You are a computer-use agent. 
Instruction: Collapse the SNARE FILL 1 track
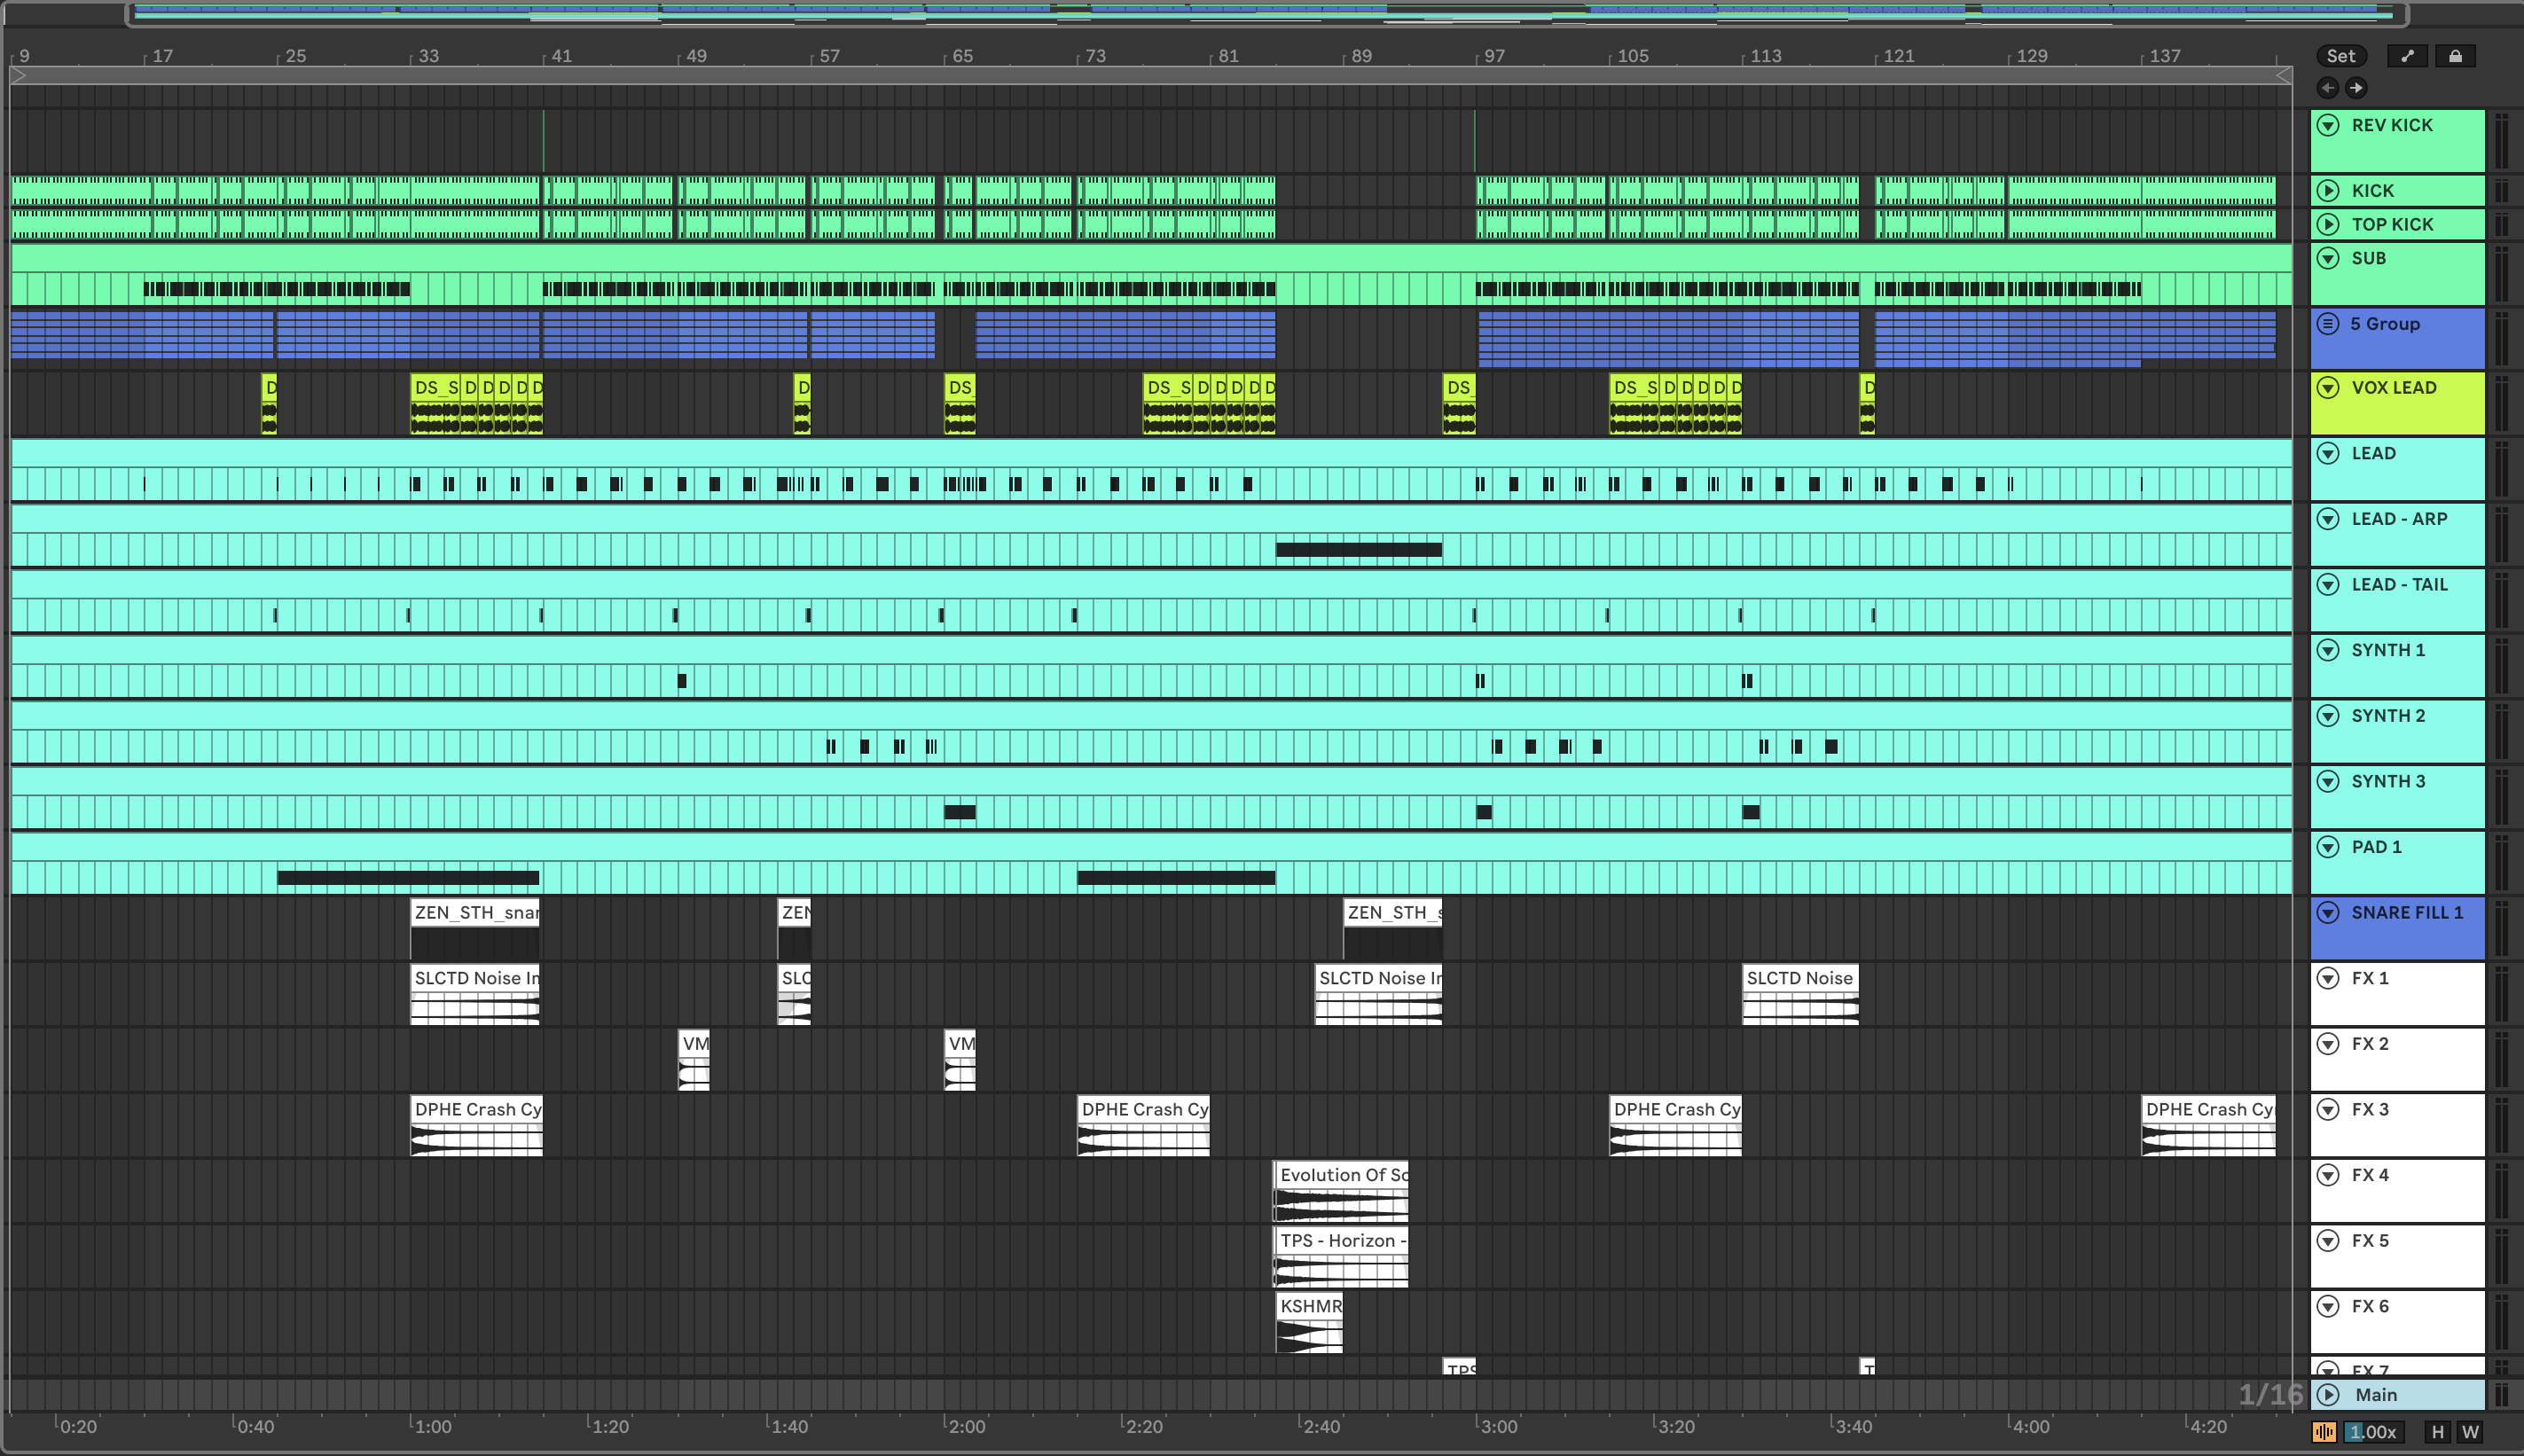[2328, 912]
